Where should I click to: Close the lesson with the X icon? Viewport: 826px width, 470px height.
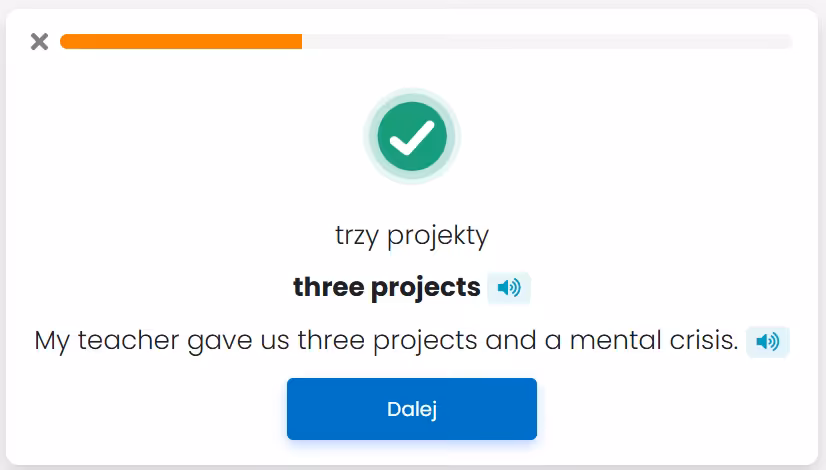click(x=39, y=41)
